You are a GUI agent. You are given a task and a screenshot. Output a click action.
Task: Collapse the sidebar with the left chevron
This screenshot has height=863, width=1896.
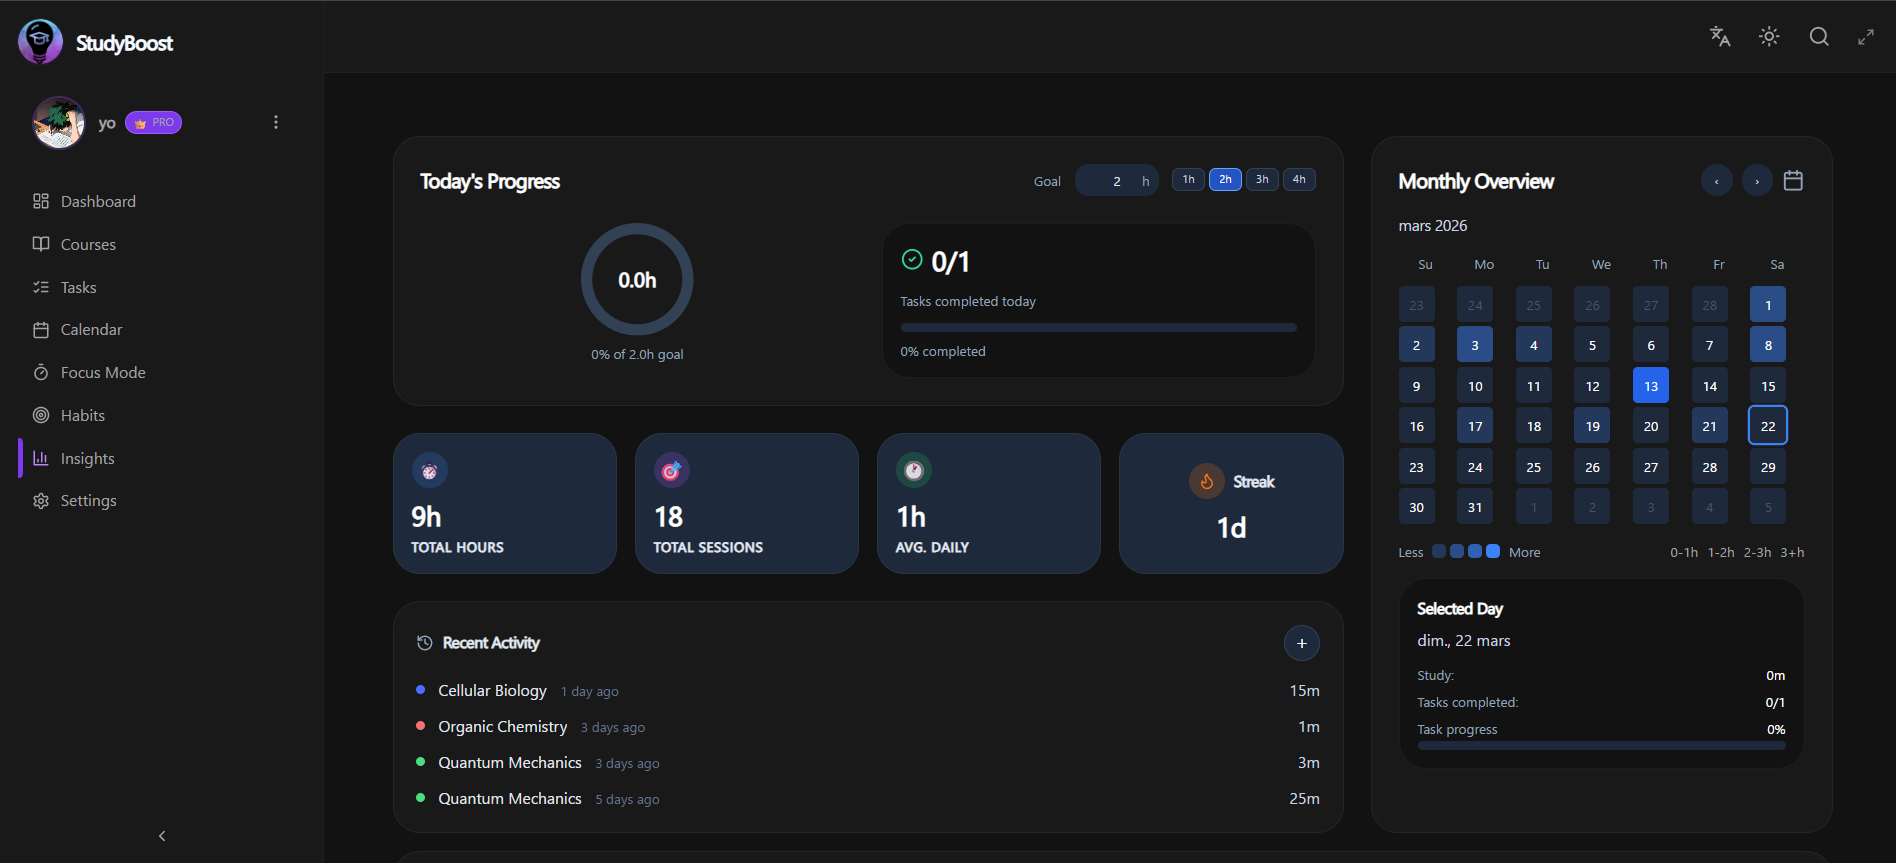tap(162, 836)
